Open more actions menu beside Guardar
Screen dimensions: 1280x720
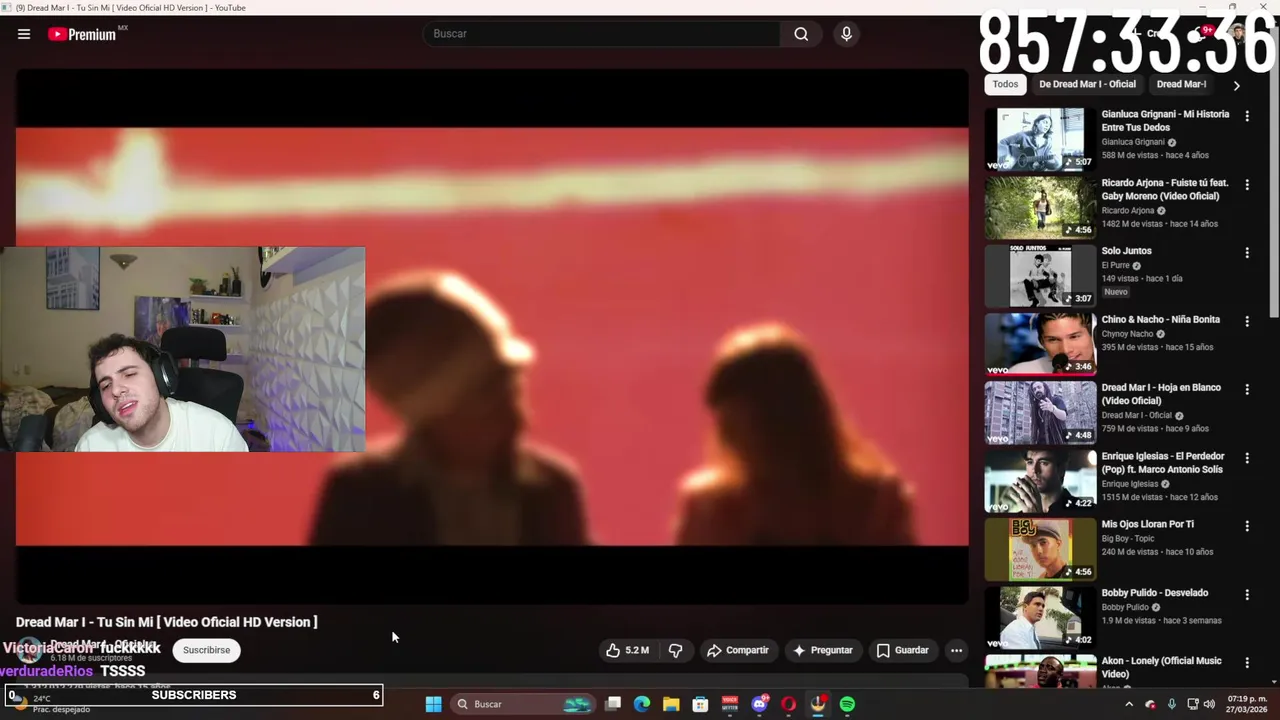click(956, 650)
